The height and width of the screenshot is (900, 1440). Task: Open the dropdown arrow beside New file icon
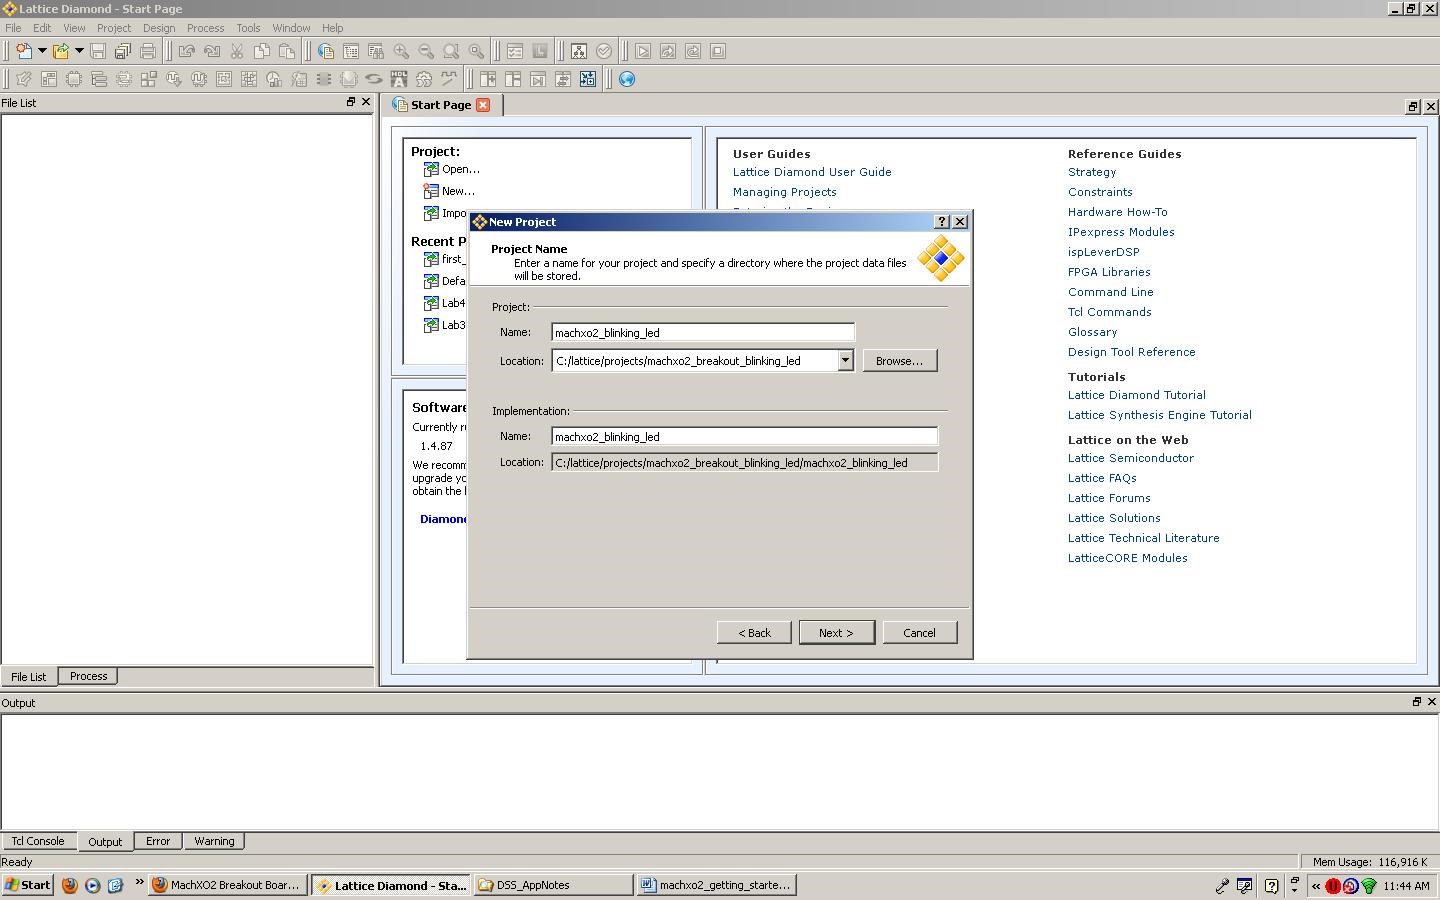click(42, 51)
